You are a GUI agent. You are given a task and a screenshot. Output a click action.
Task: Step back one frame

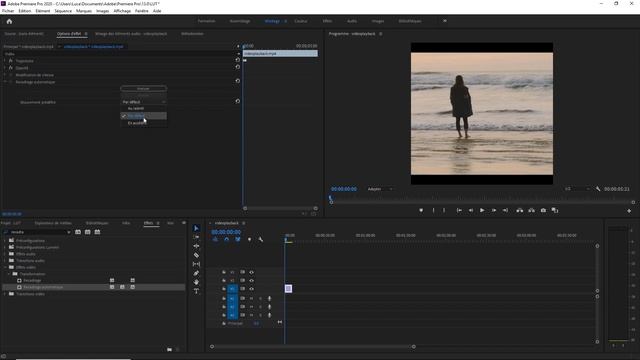(x=471, y=210)
